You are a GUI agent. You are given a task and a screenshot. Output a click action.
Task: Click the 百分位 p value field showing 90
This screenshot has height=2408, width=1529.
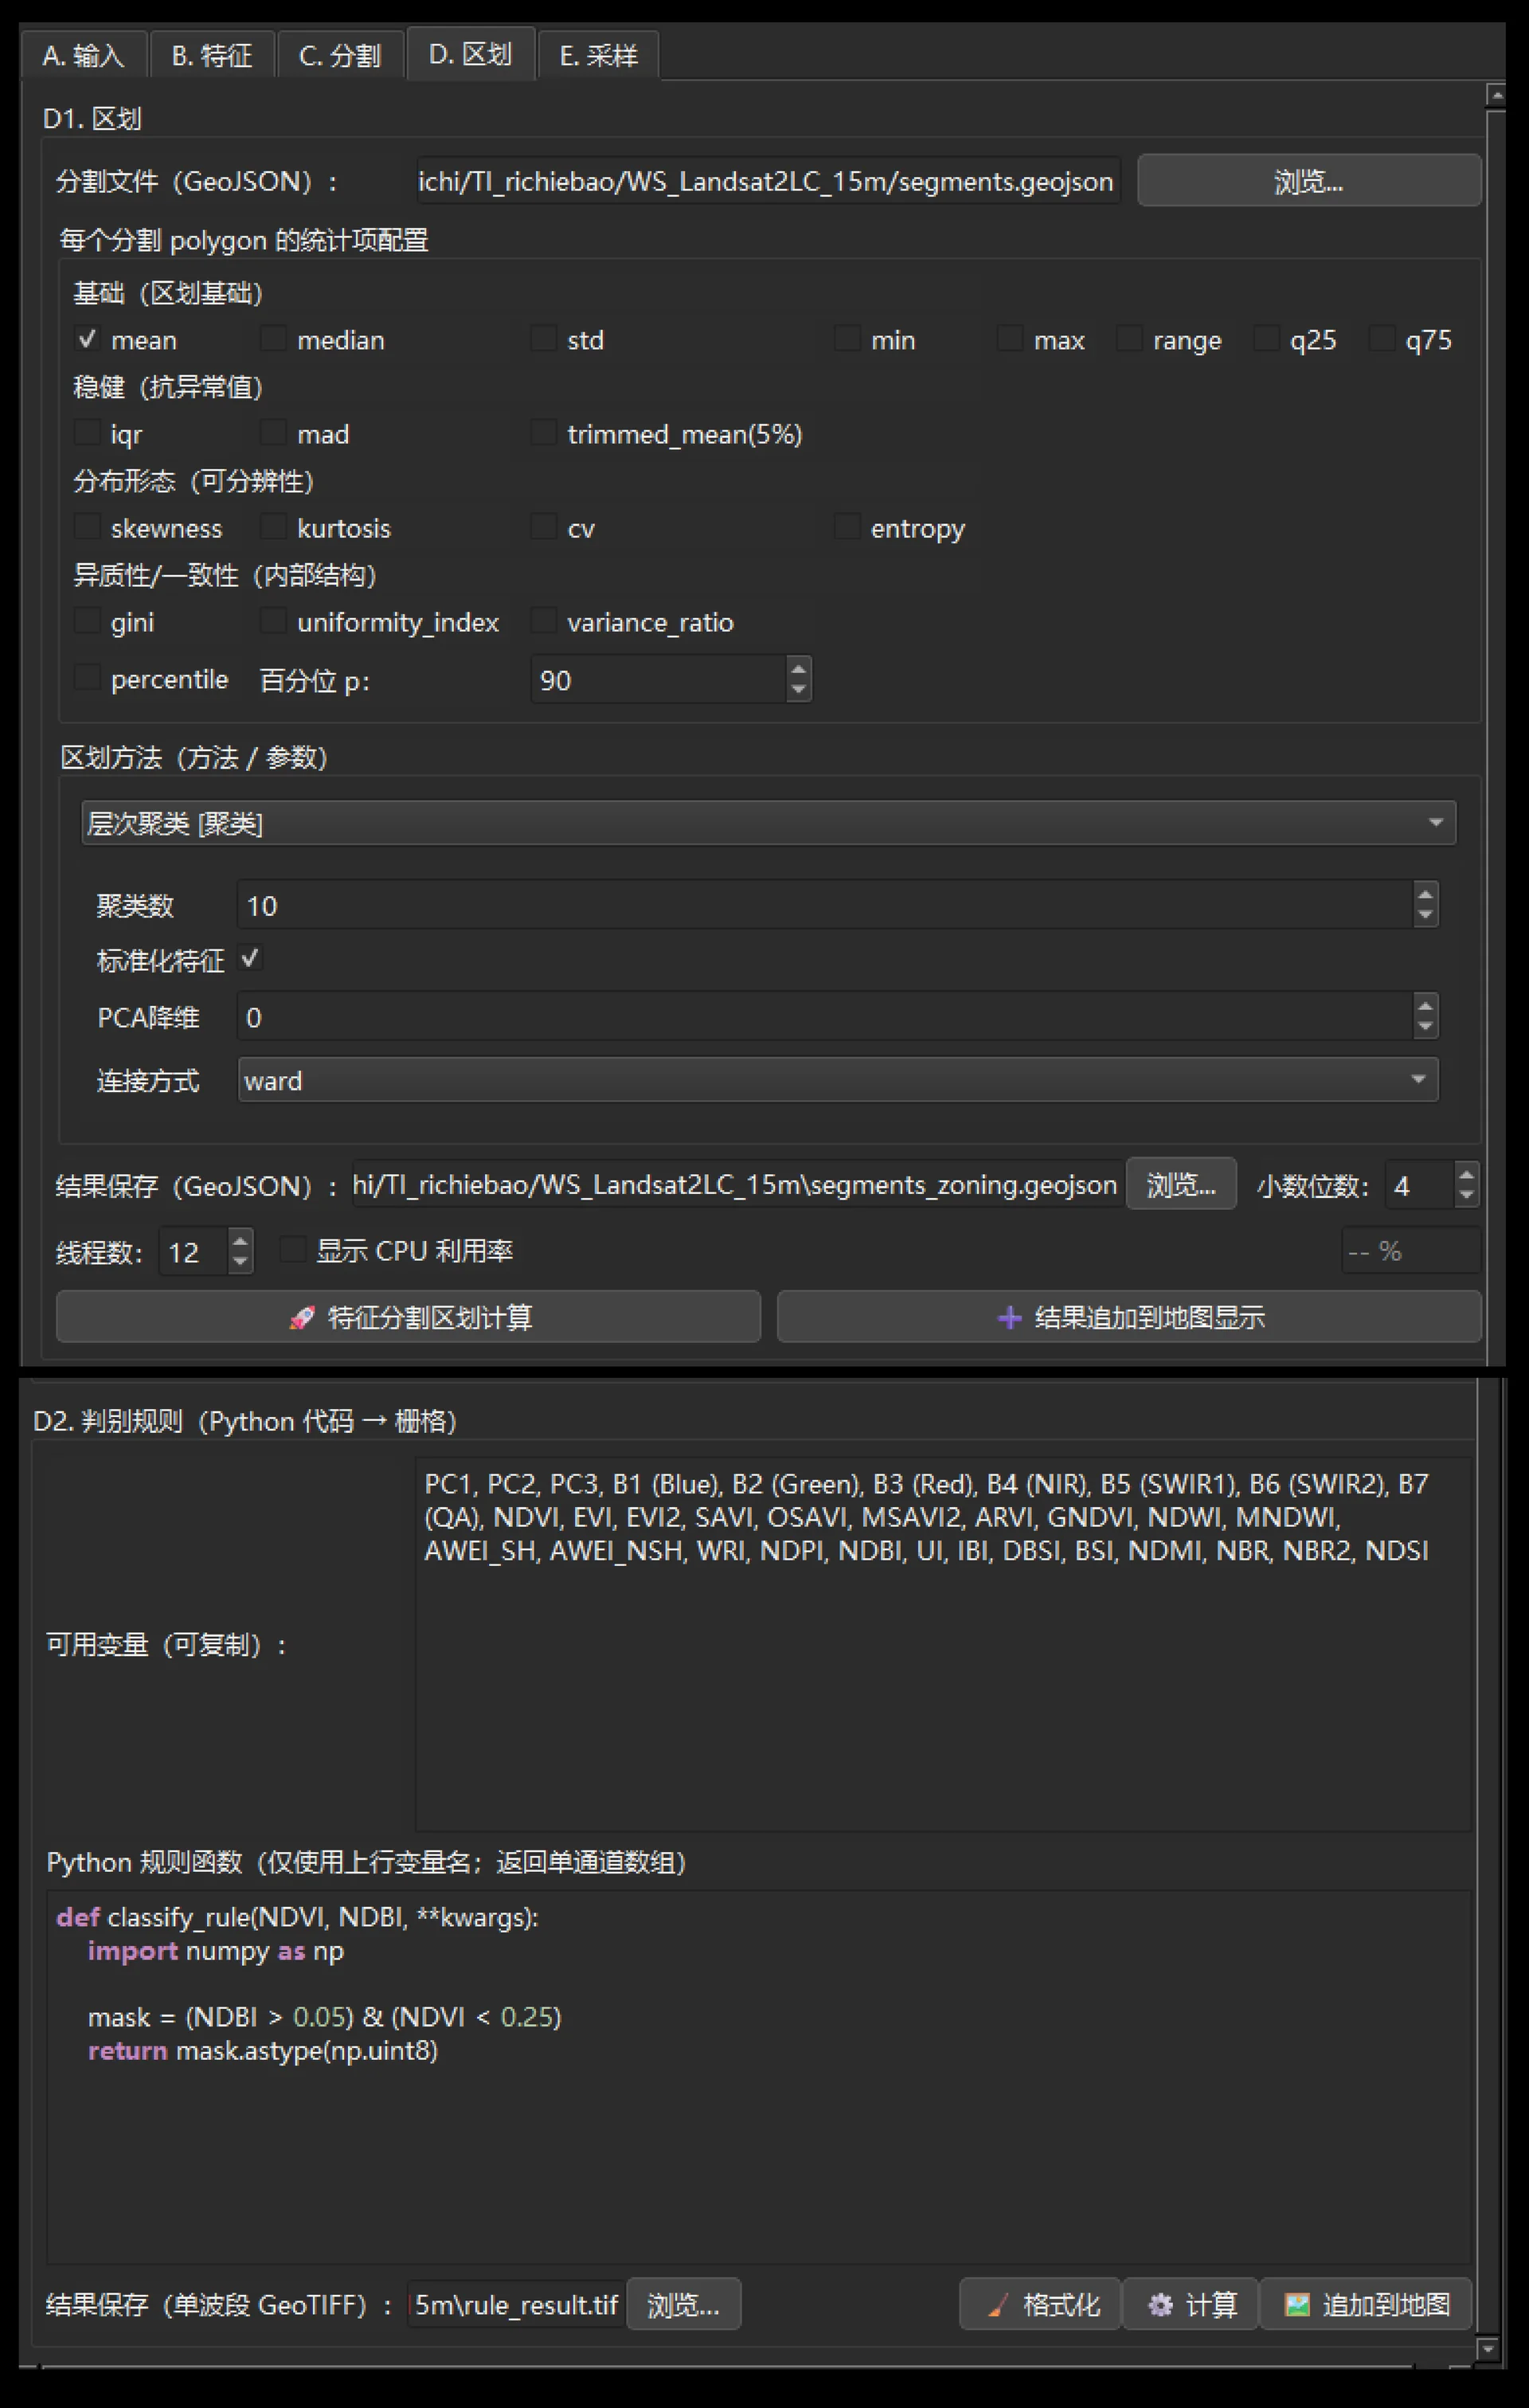tap(660, 680)
